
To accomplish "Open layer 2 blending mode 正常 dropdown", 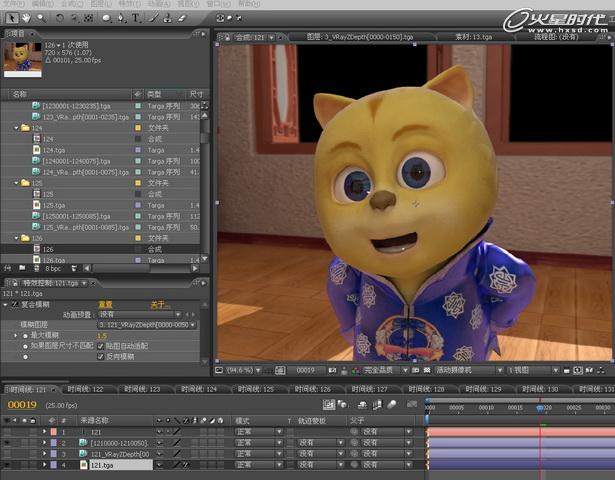I will (258, 443).
